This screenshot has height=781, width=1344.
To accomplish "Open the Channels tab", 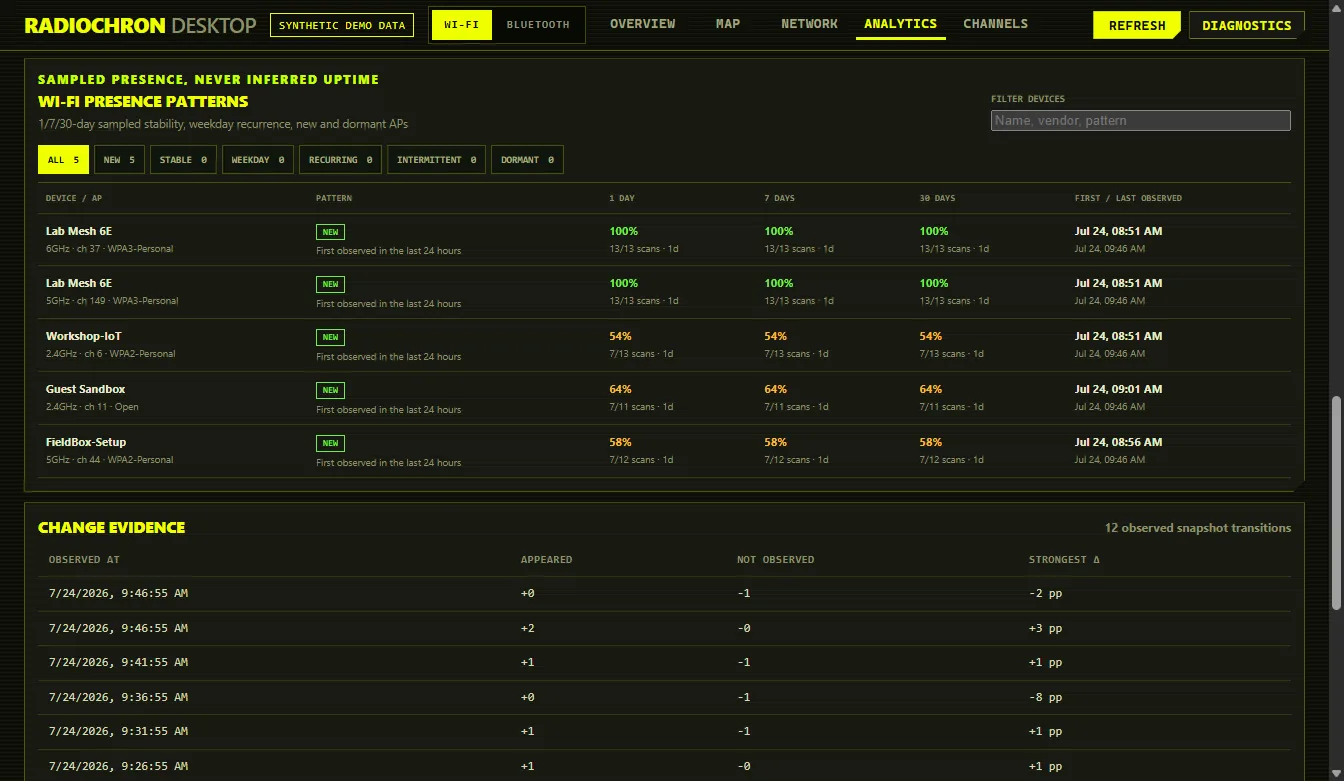I will point(995,23).
